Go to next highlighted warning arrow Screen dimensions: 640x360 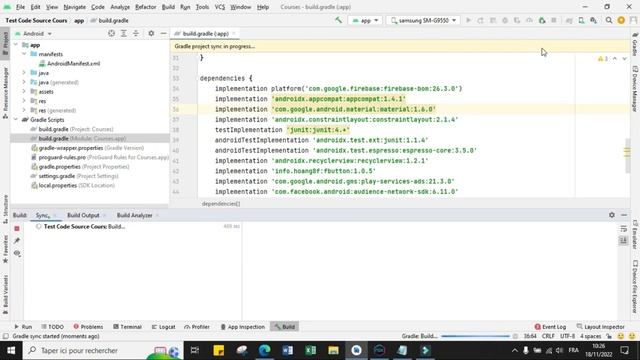coord(624,59)
